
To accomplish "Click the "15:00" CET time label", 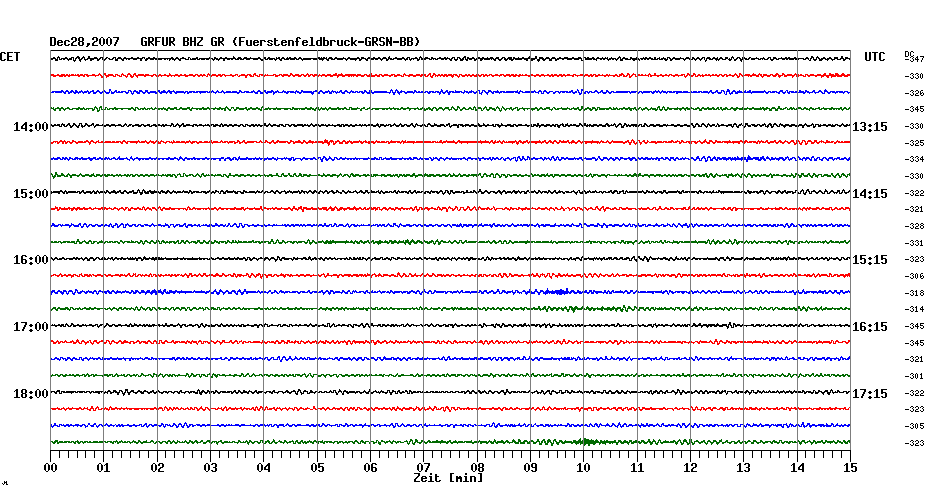I will click(x=31, y=194).
